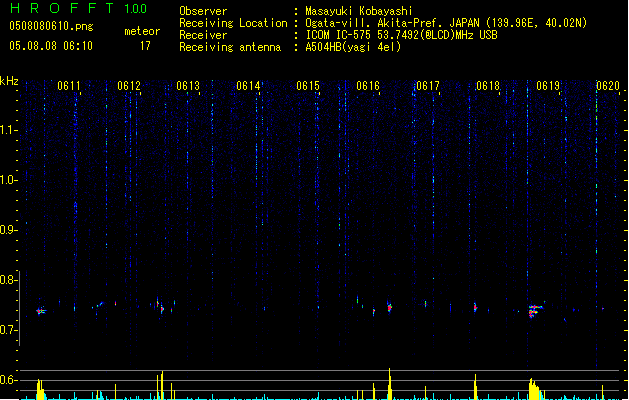
Task: Click the 0619 time marker
Action: coord(548,86)
